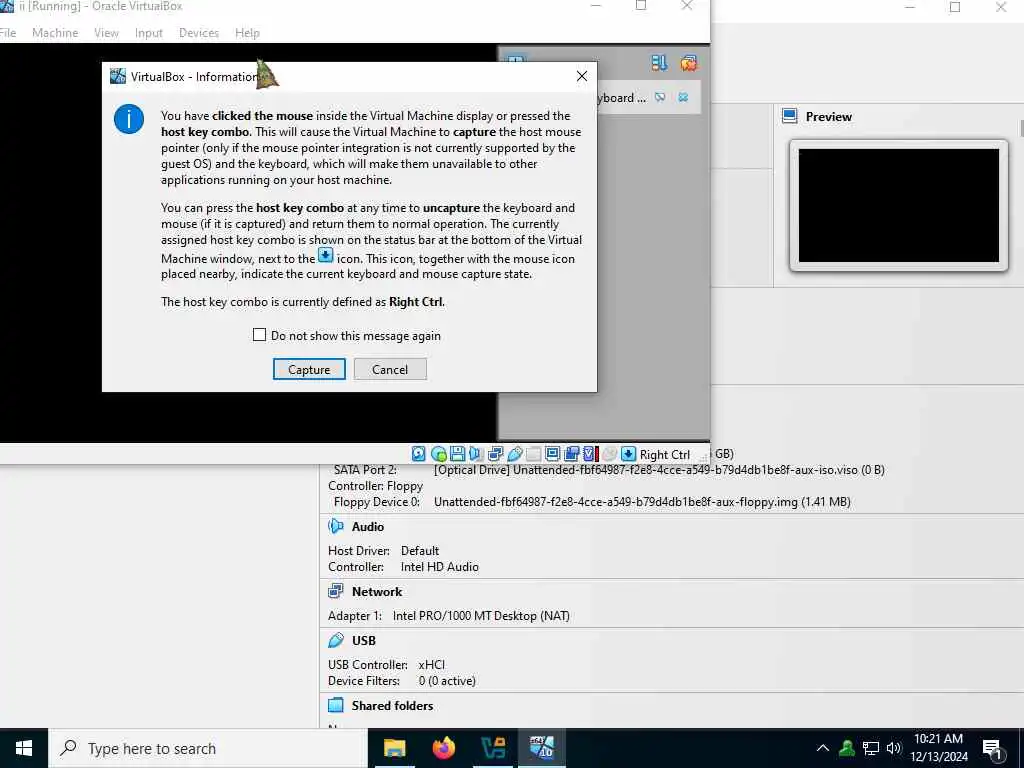
Task: Click the Preview monitor icon
Action: [x=790, y=116]
